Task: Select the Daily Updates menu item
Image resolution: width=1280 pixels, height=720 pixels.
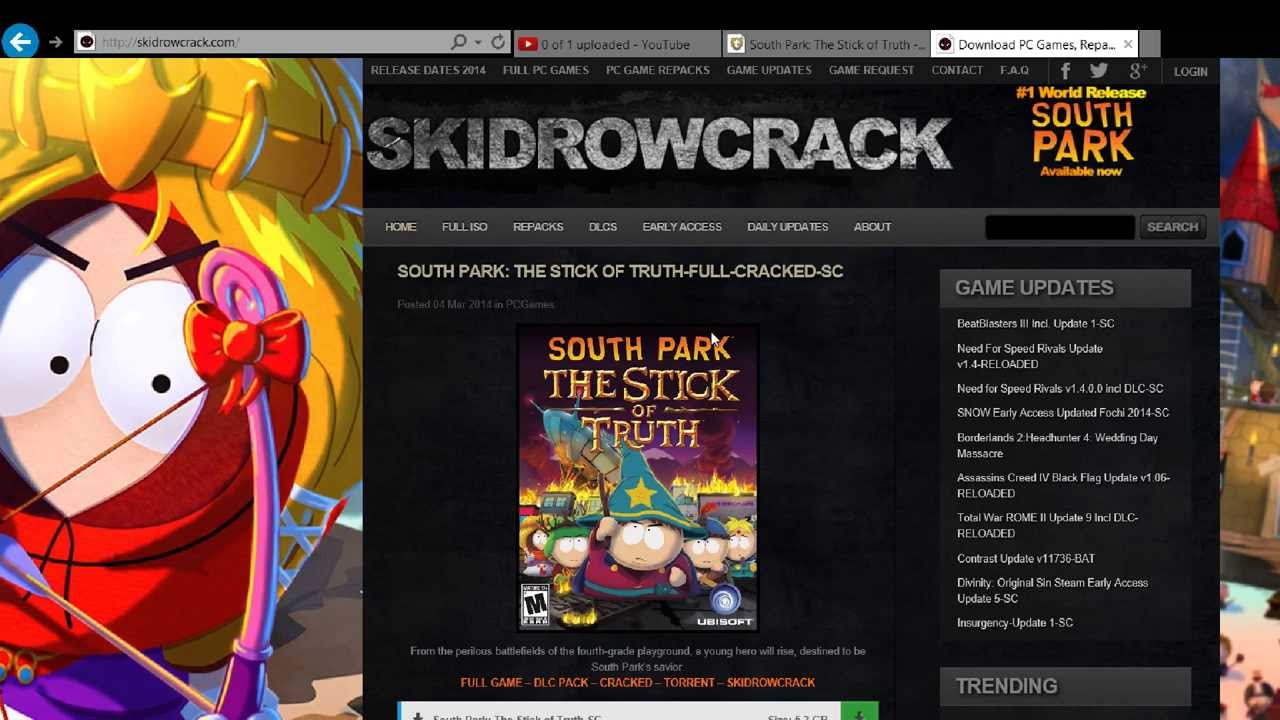Action: point(787,227)
